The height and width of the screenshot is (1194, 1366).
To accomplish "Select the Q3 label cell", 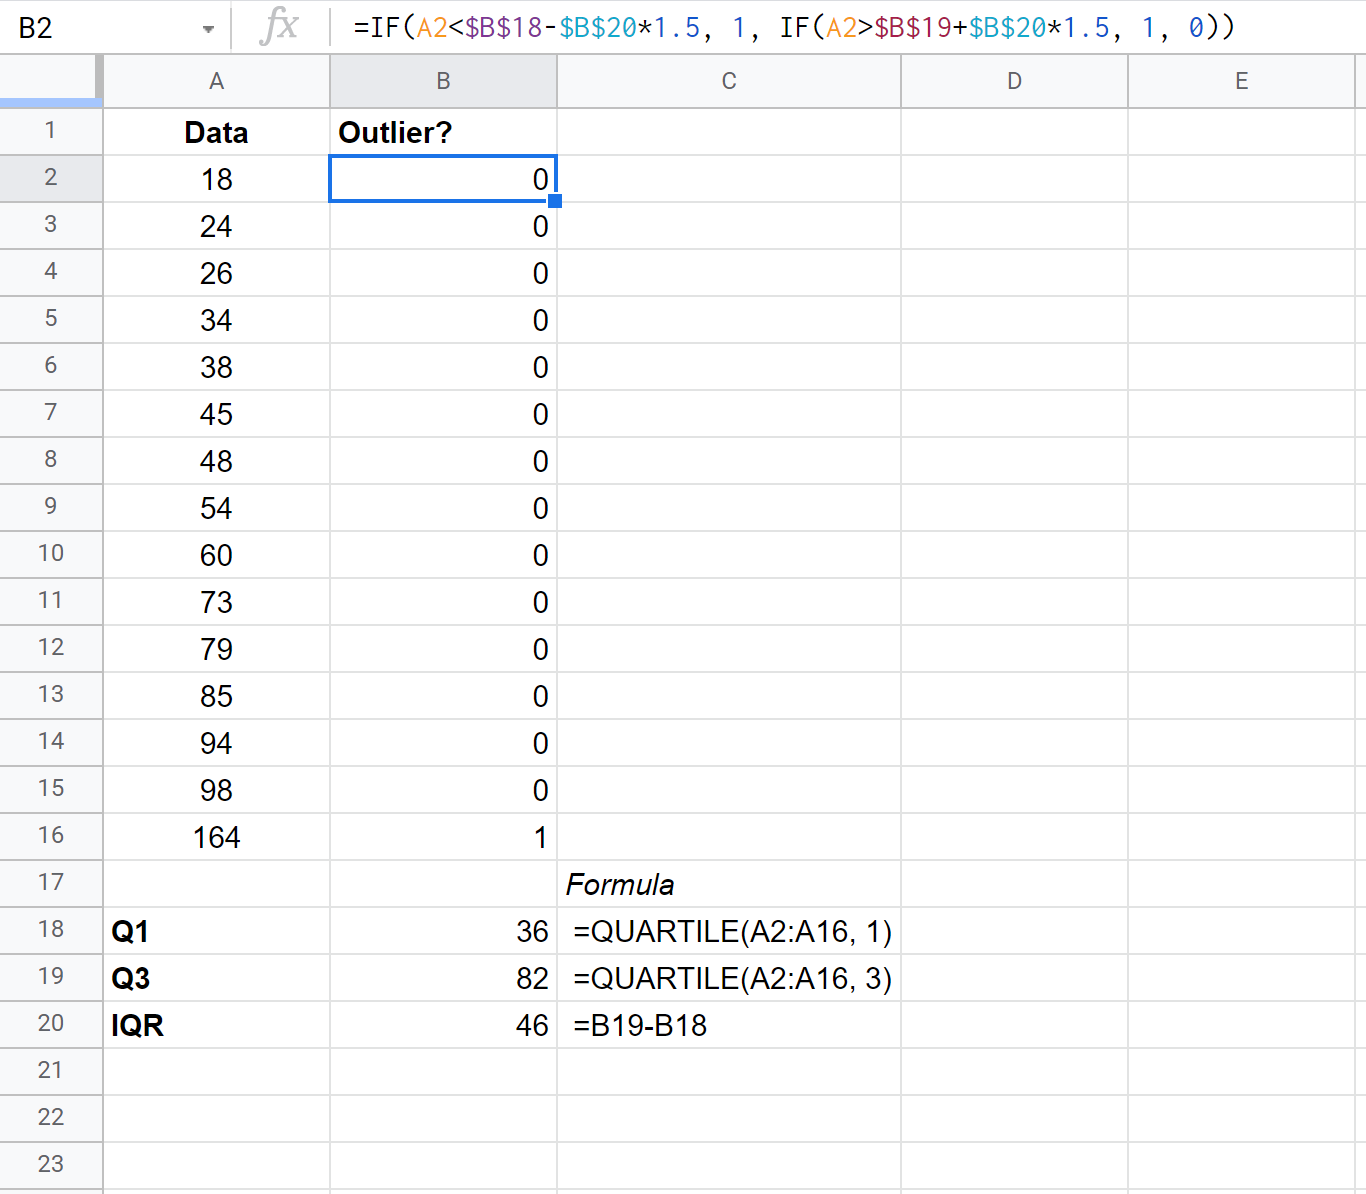I will (216, 977).
